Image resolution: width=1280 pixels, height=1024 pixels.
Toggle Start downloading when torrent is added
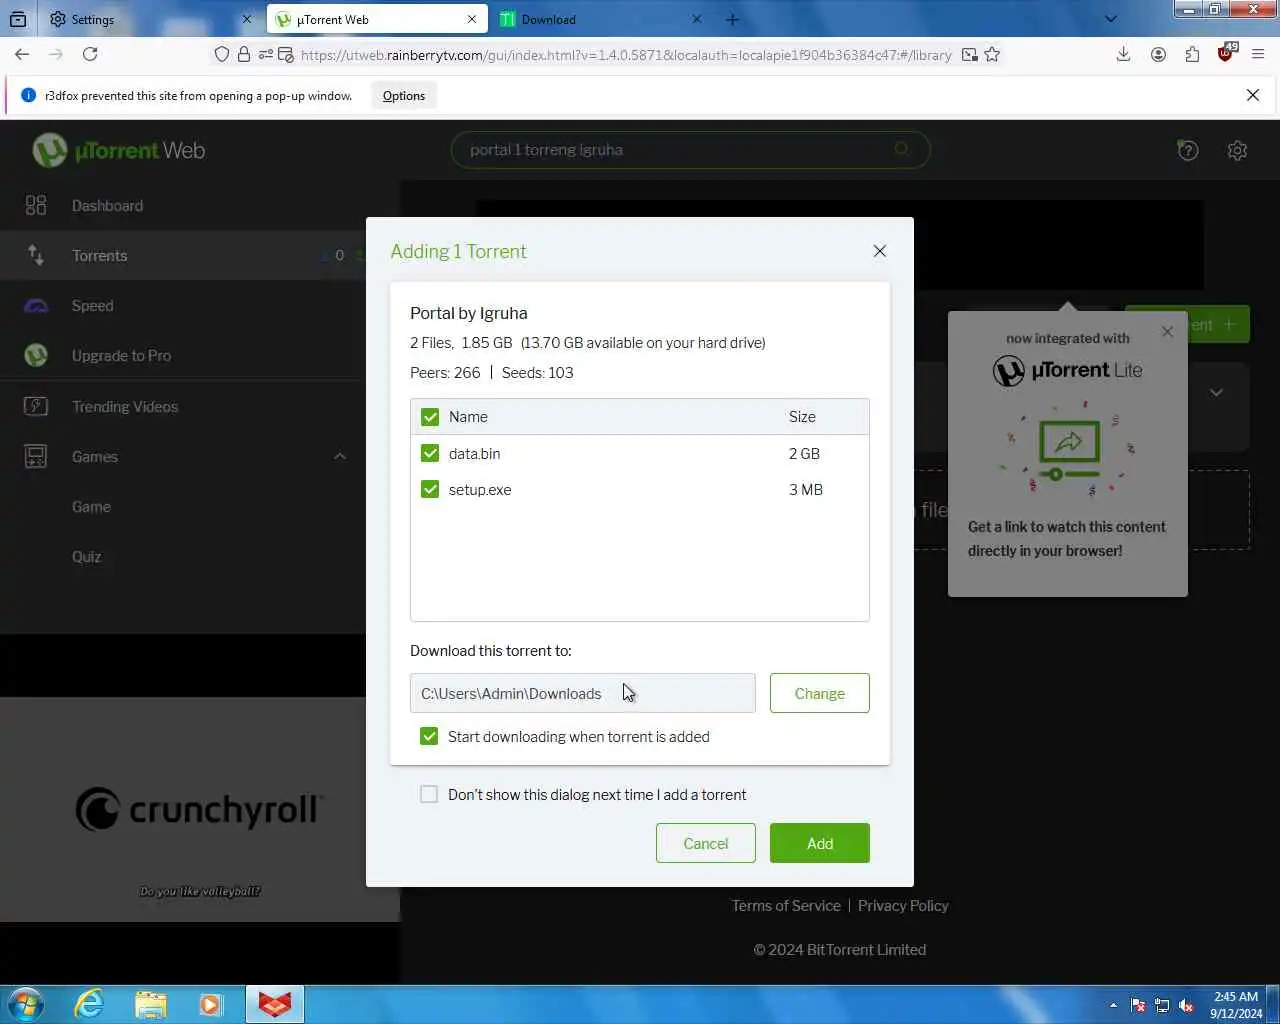point(429,736)
